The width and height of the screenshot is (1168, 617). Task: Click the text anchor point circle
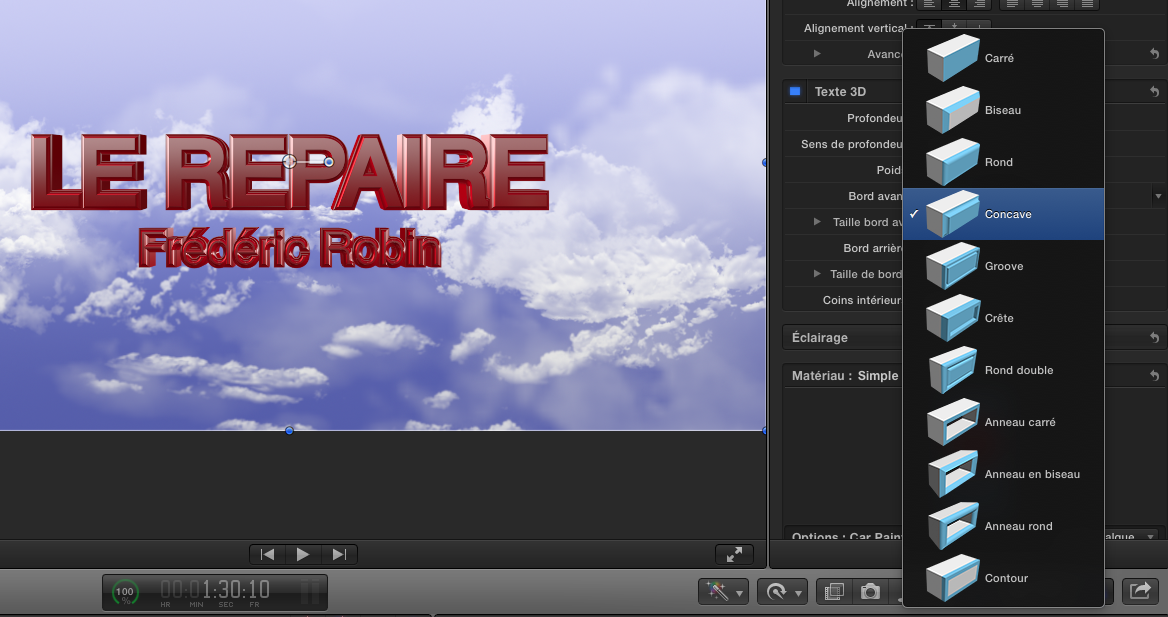tap(290, 161)
